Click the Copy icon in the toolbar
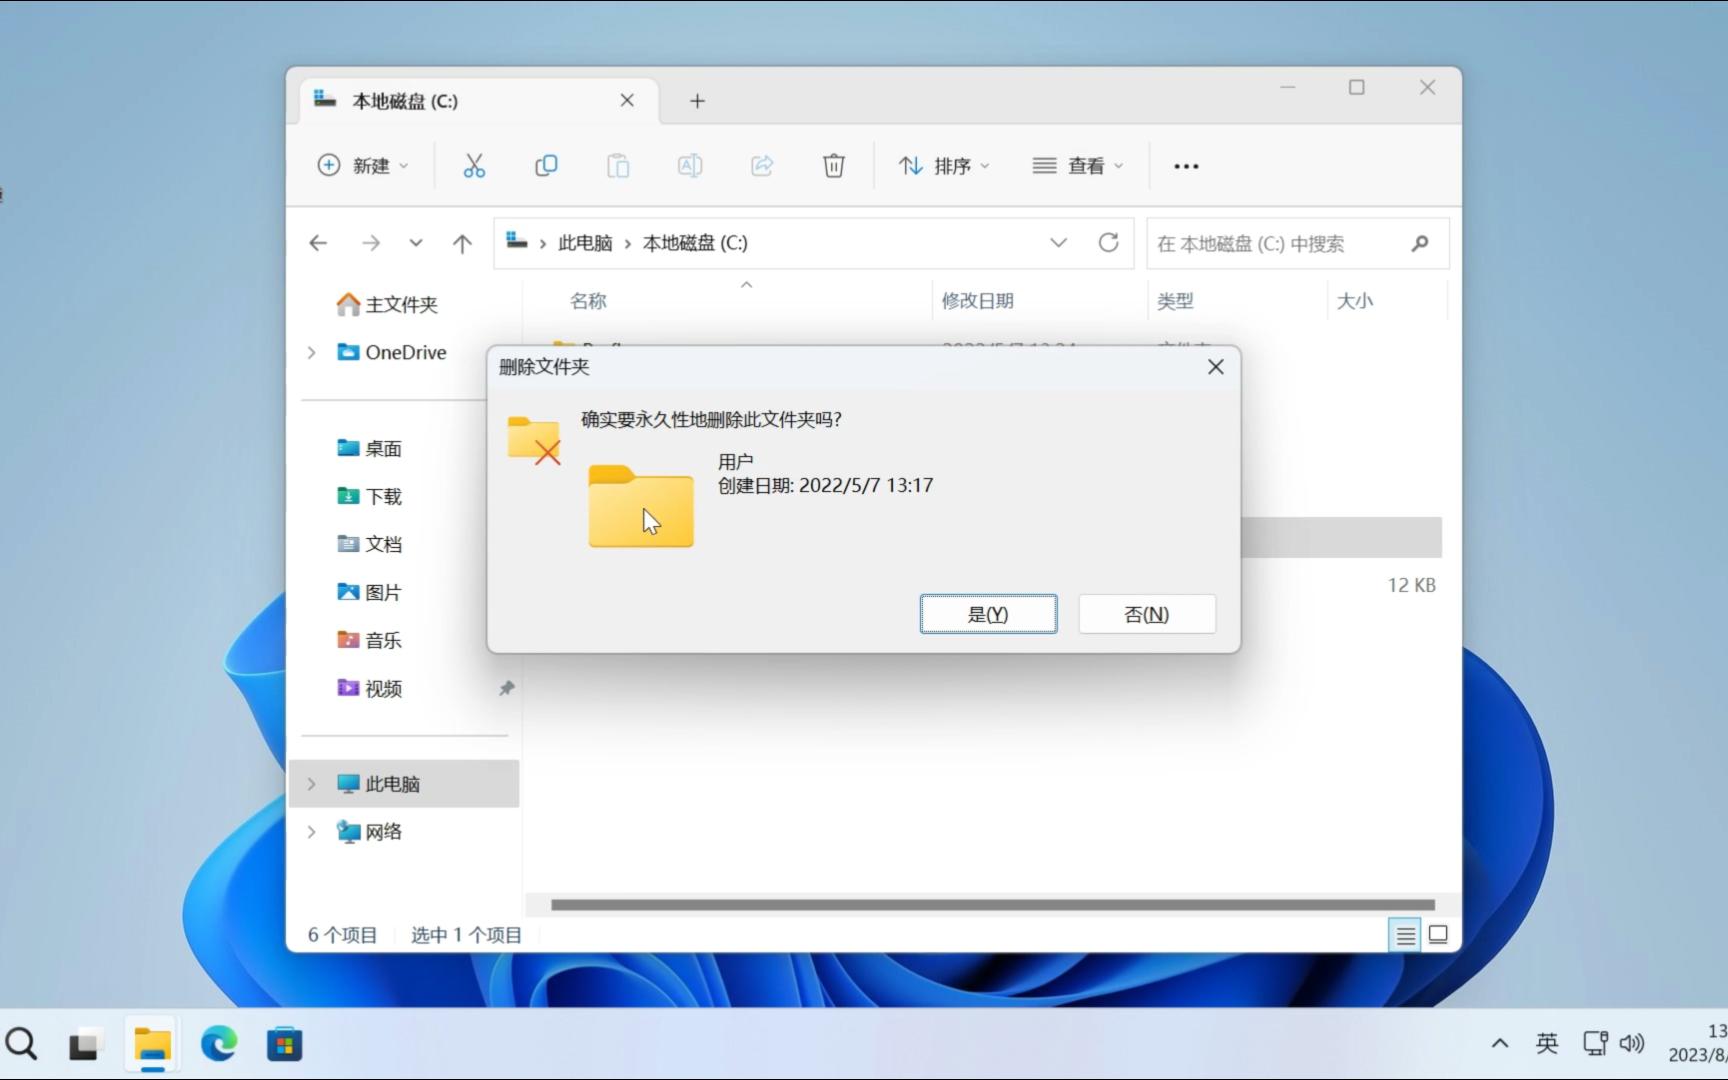1728x1080 pixels. pos(546,165)
